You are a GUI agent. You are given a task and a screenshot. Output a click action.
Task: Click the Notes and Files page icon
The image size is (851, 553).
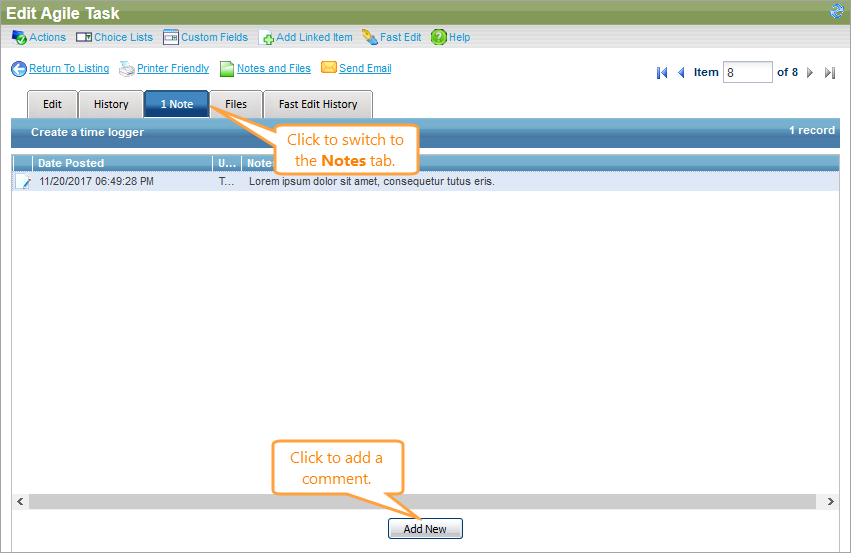pos(227,69)
